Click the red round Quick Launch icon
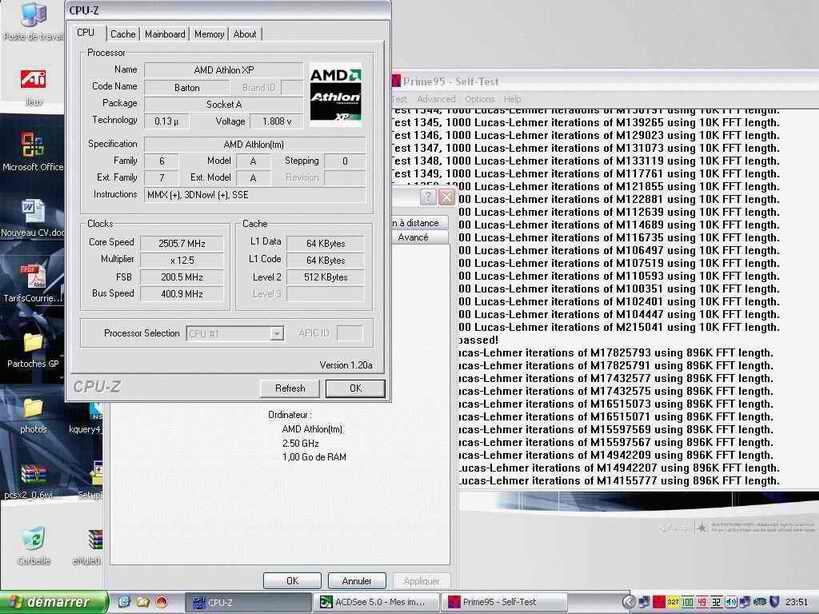Screen dimensions: 819x614 (x=161, y=601)
